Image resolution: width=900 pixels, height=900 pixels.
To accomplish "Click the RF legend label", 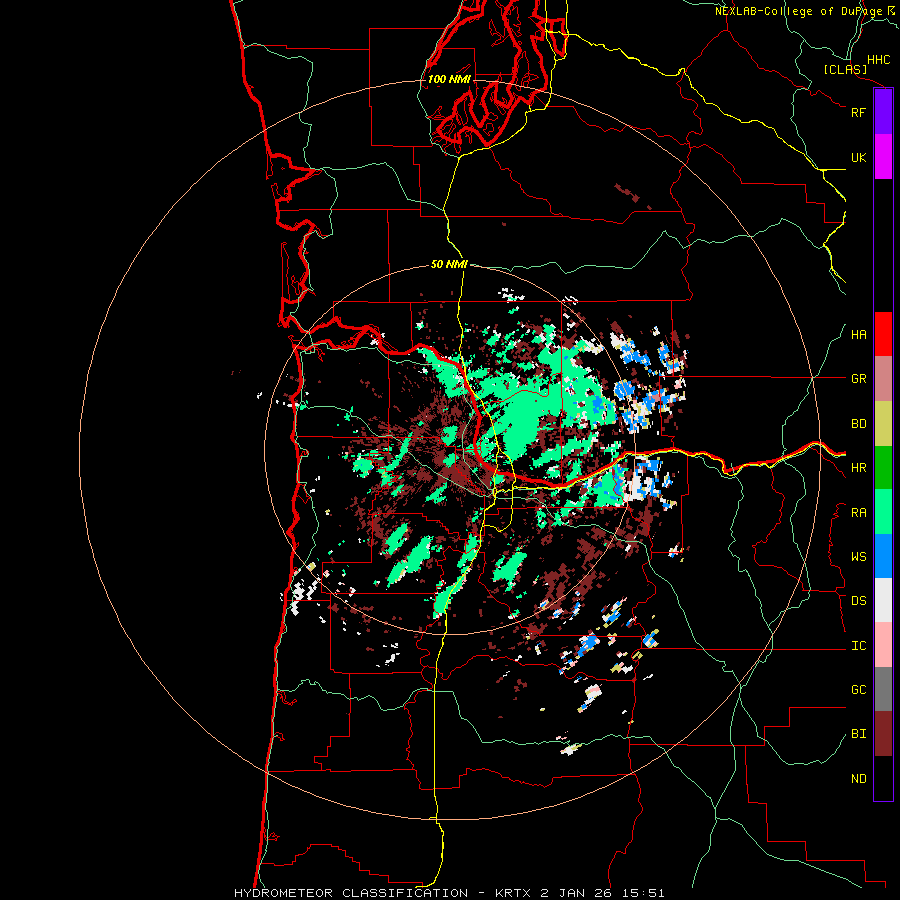I will coord(858,112).
